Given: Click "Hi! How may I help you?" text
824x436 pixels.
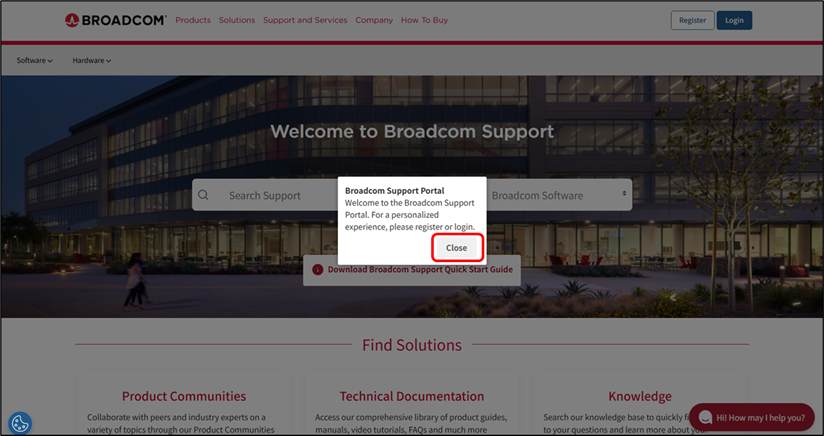Looking at the screenshot, I should [x=760, y=418].
